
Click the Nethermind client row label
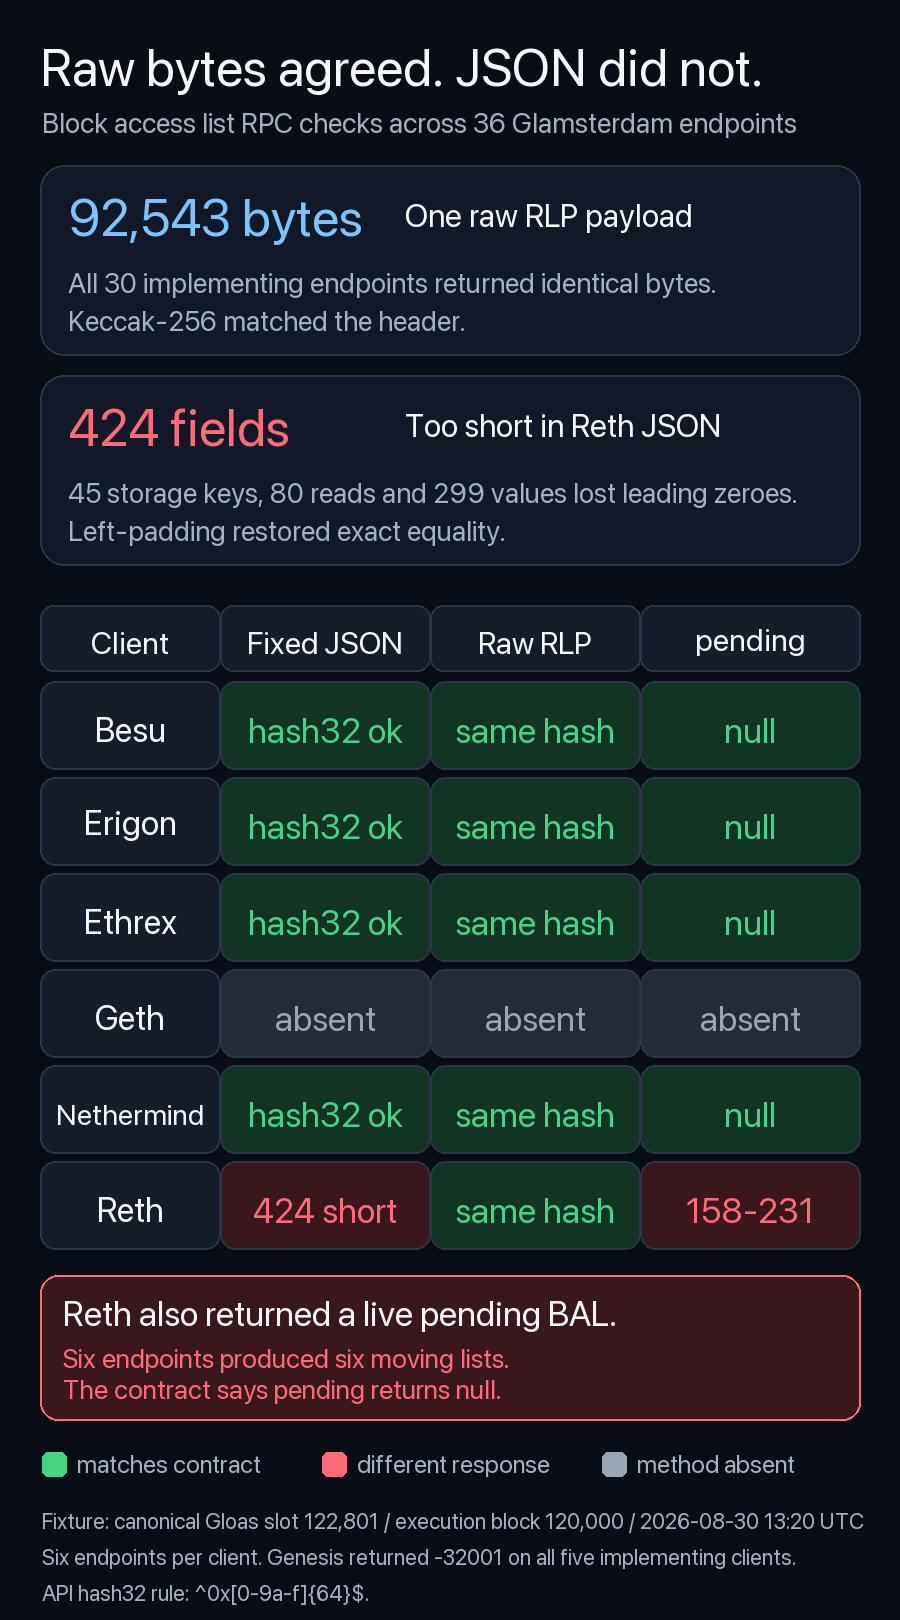(130, 1110)
